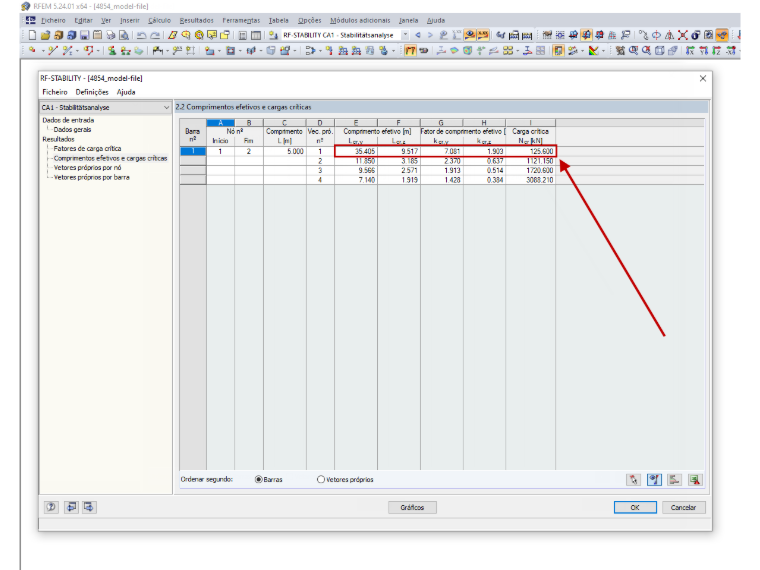Image resolution: width=760 pixels, height=570 pixels.
Task: Click the nodal support icon in second toolbar
Action: click(x=112, y=50)
